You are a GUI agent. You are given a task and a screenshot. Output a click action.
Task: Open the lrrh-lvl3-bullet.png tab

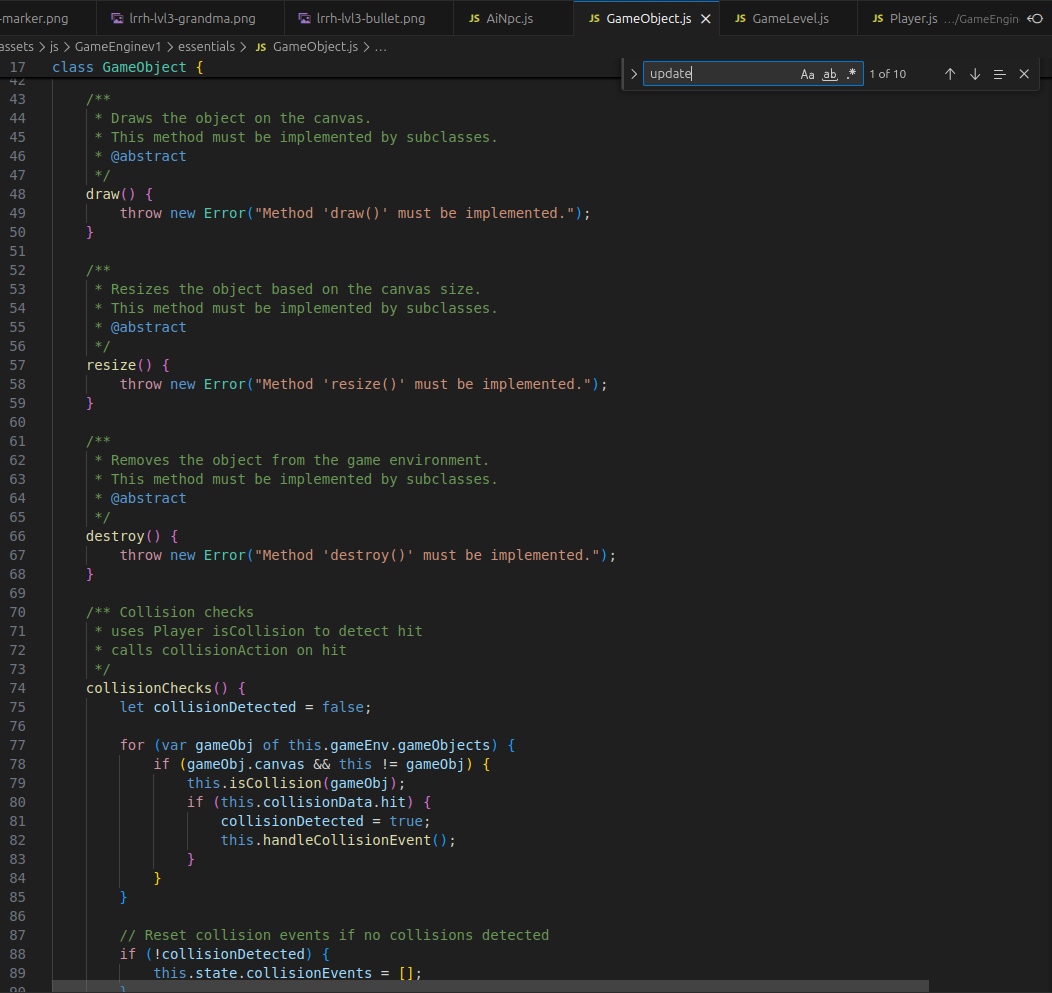pyautogui.click(x=370, y=18)
